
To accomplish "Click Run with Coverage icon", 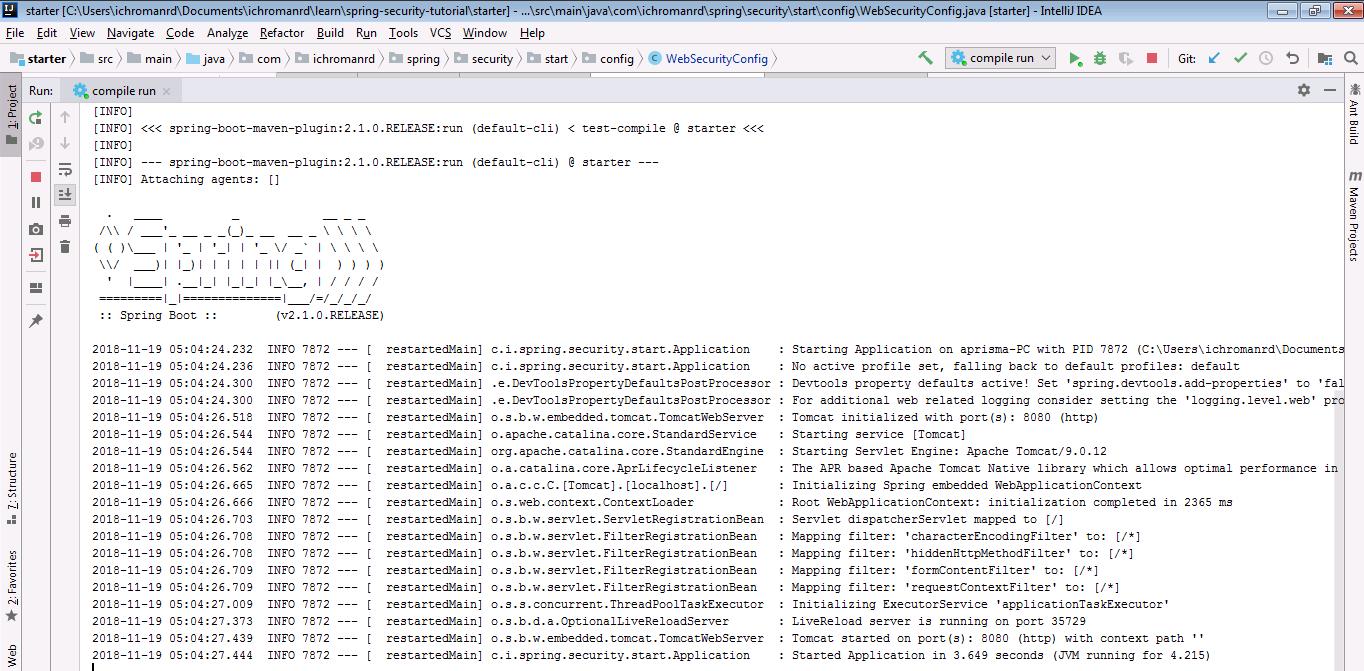I will (1126, 58).
